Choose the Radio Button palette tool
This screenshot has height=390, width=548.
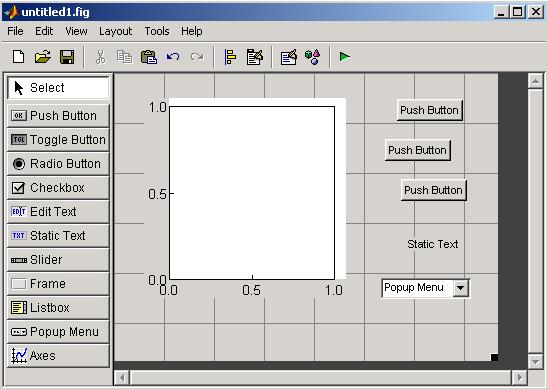pyautogui.click(x=58, y=164)
